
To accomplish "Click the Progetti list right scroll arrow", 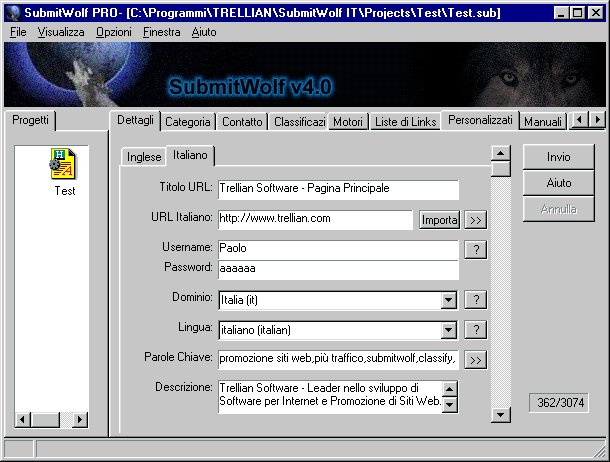I will click(80, 420).
